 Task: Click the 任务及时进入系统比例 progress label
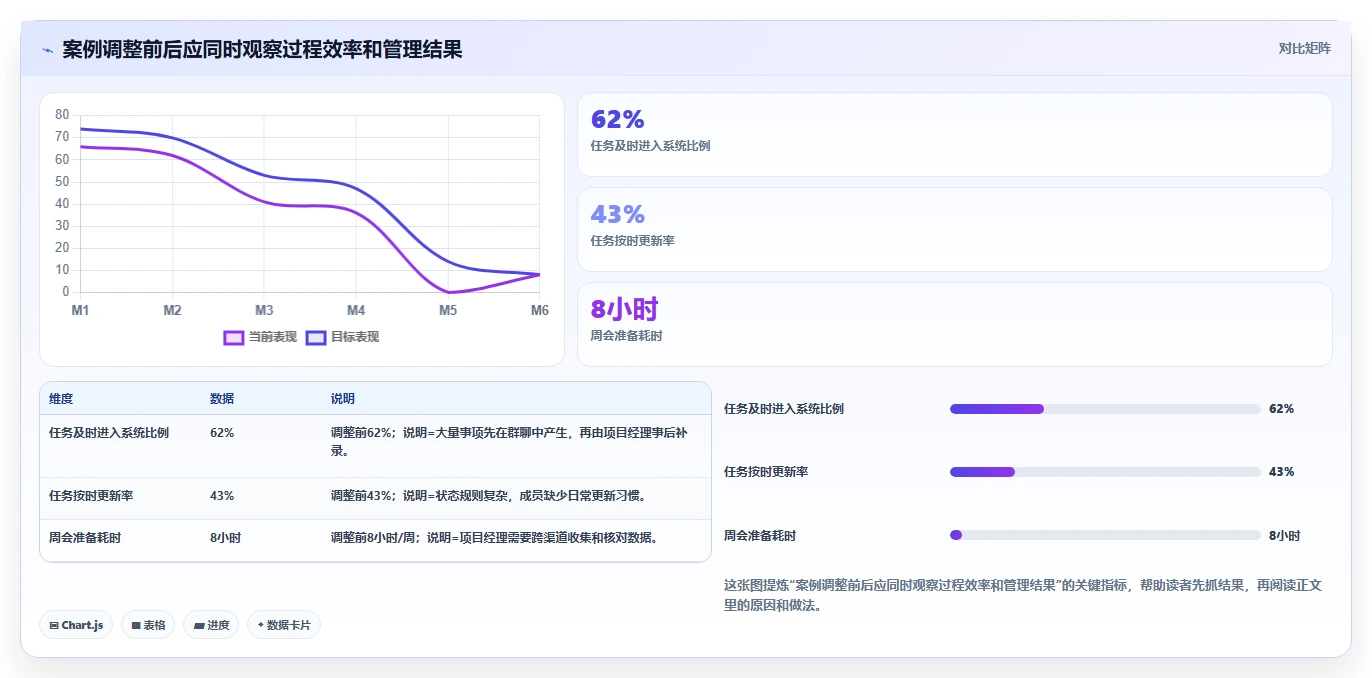point(784,409)
